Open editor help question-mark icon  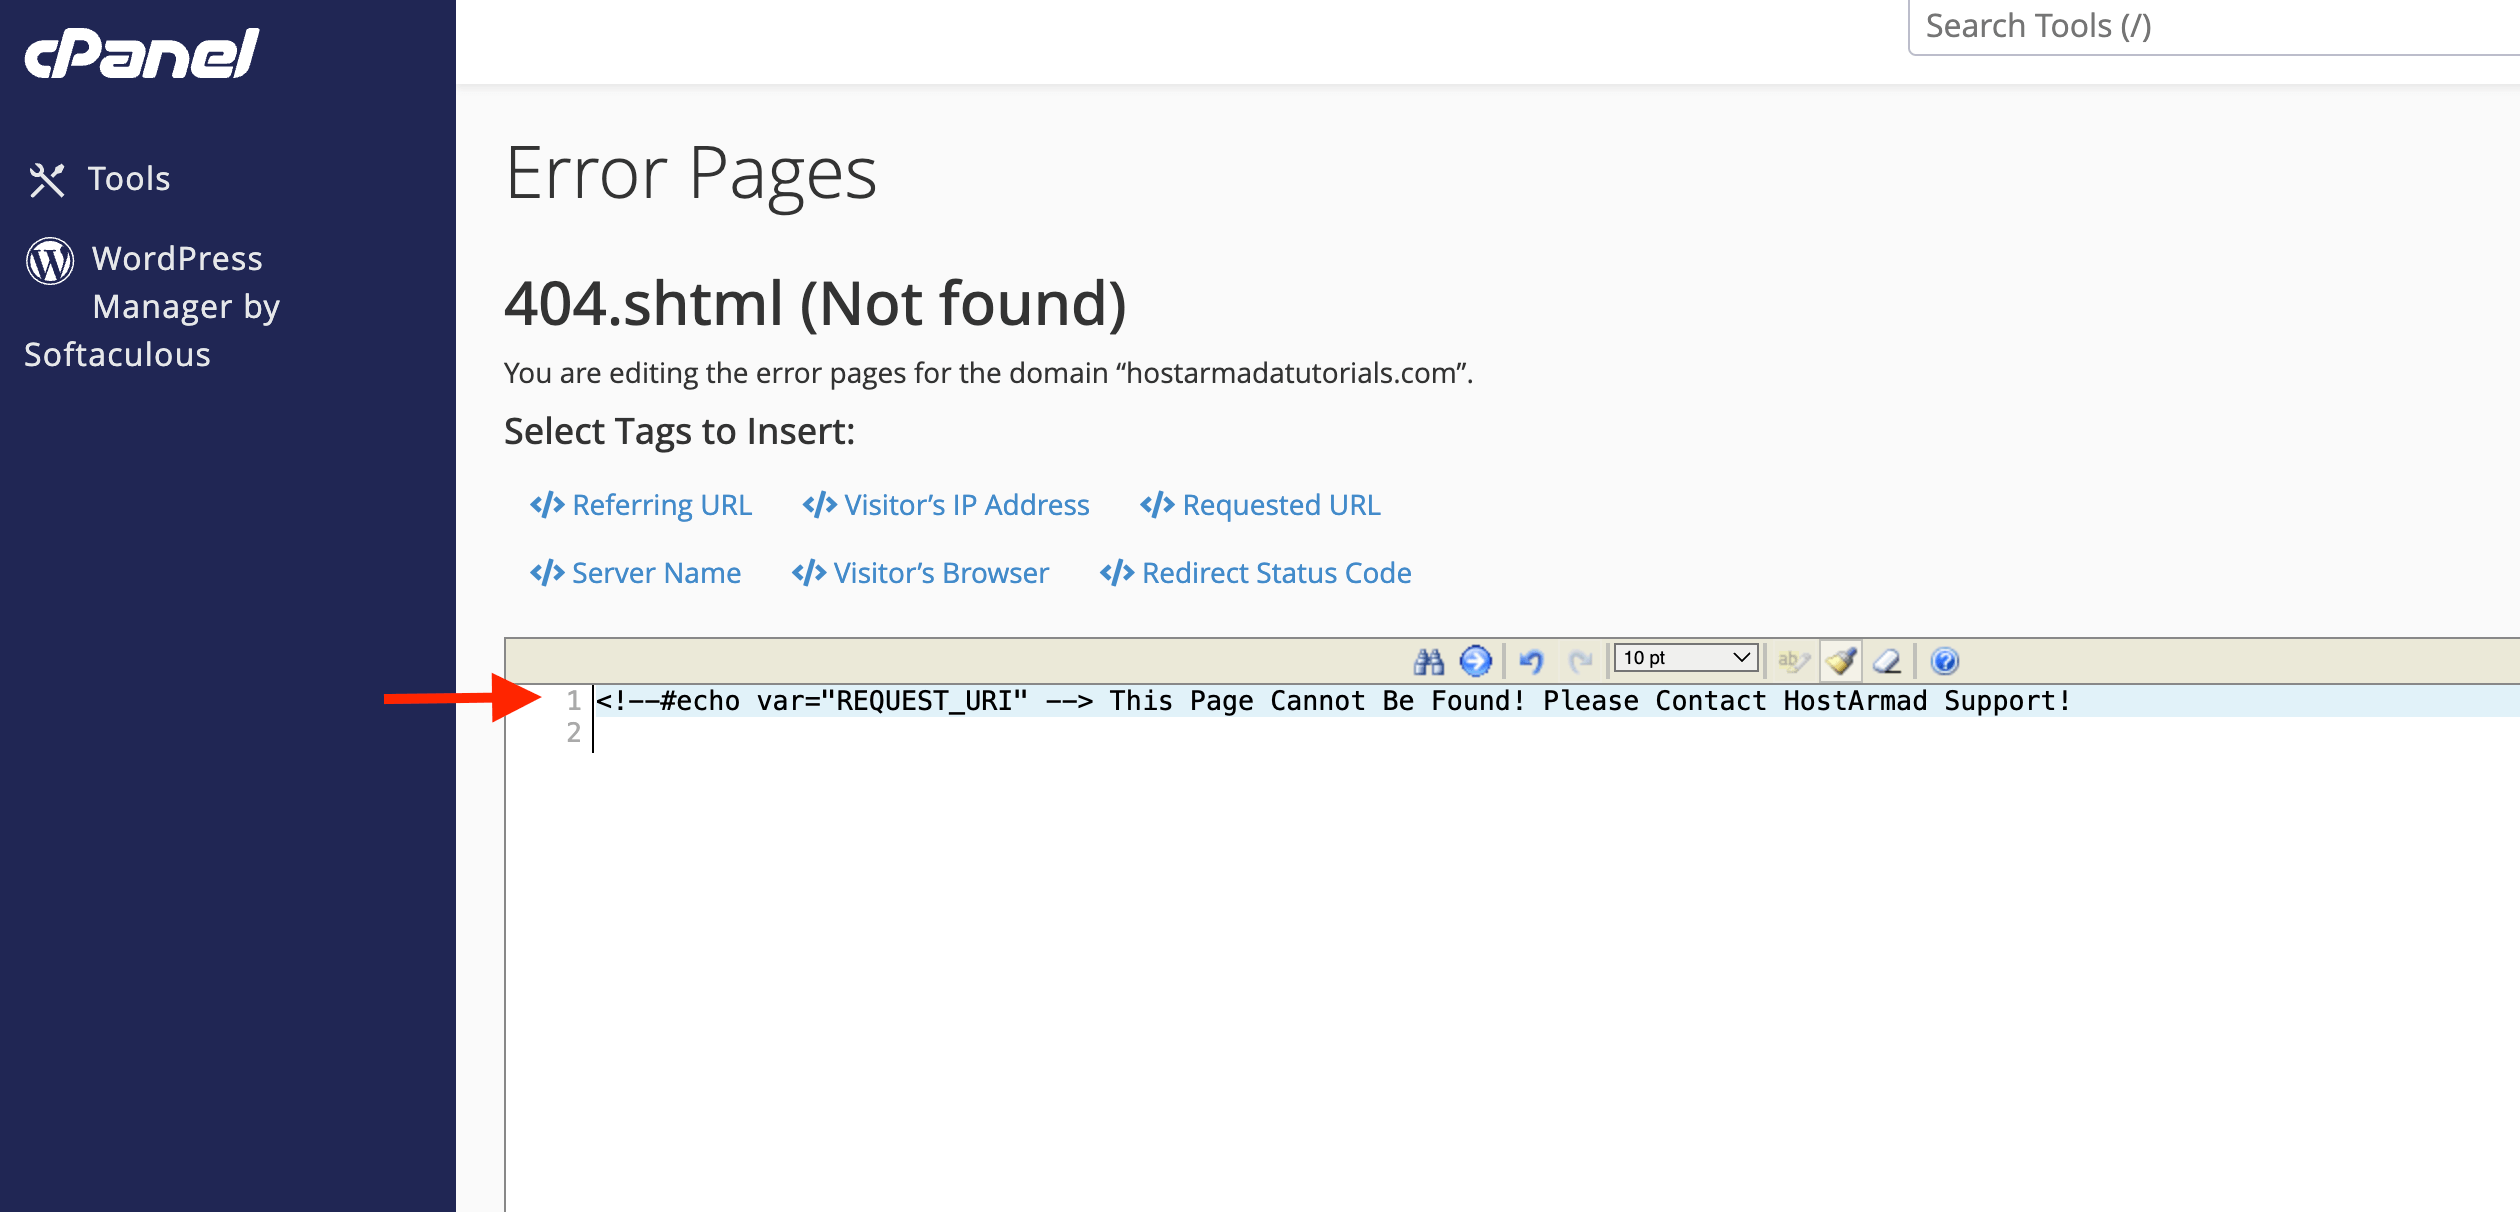[x=1945, y=661]
